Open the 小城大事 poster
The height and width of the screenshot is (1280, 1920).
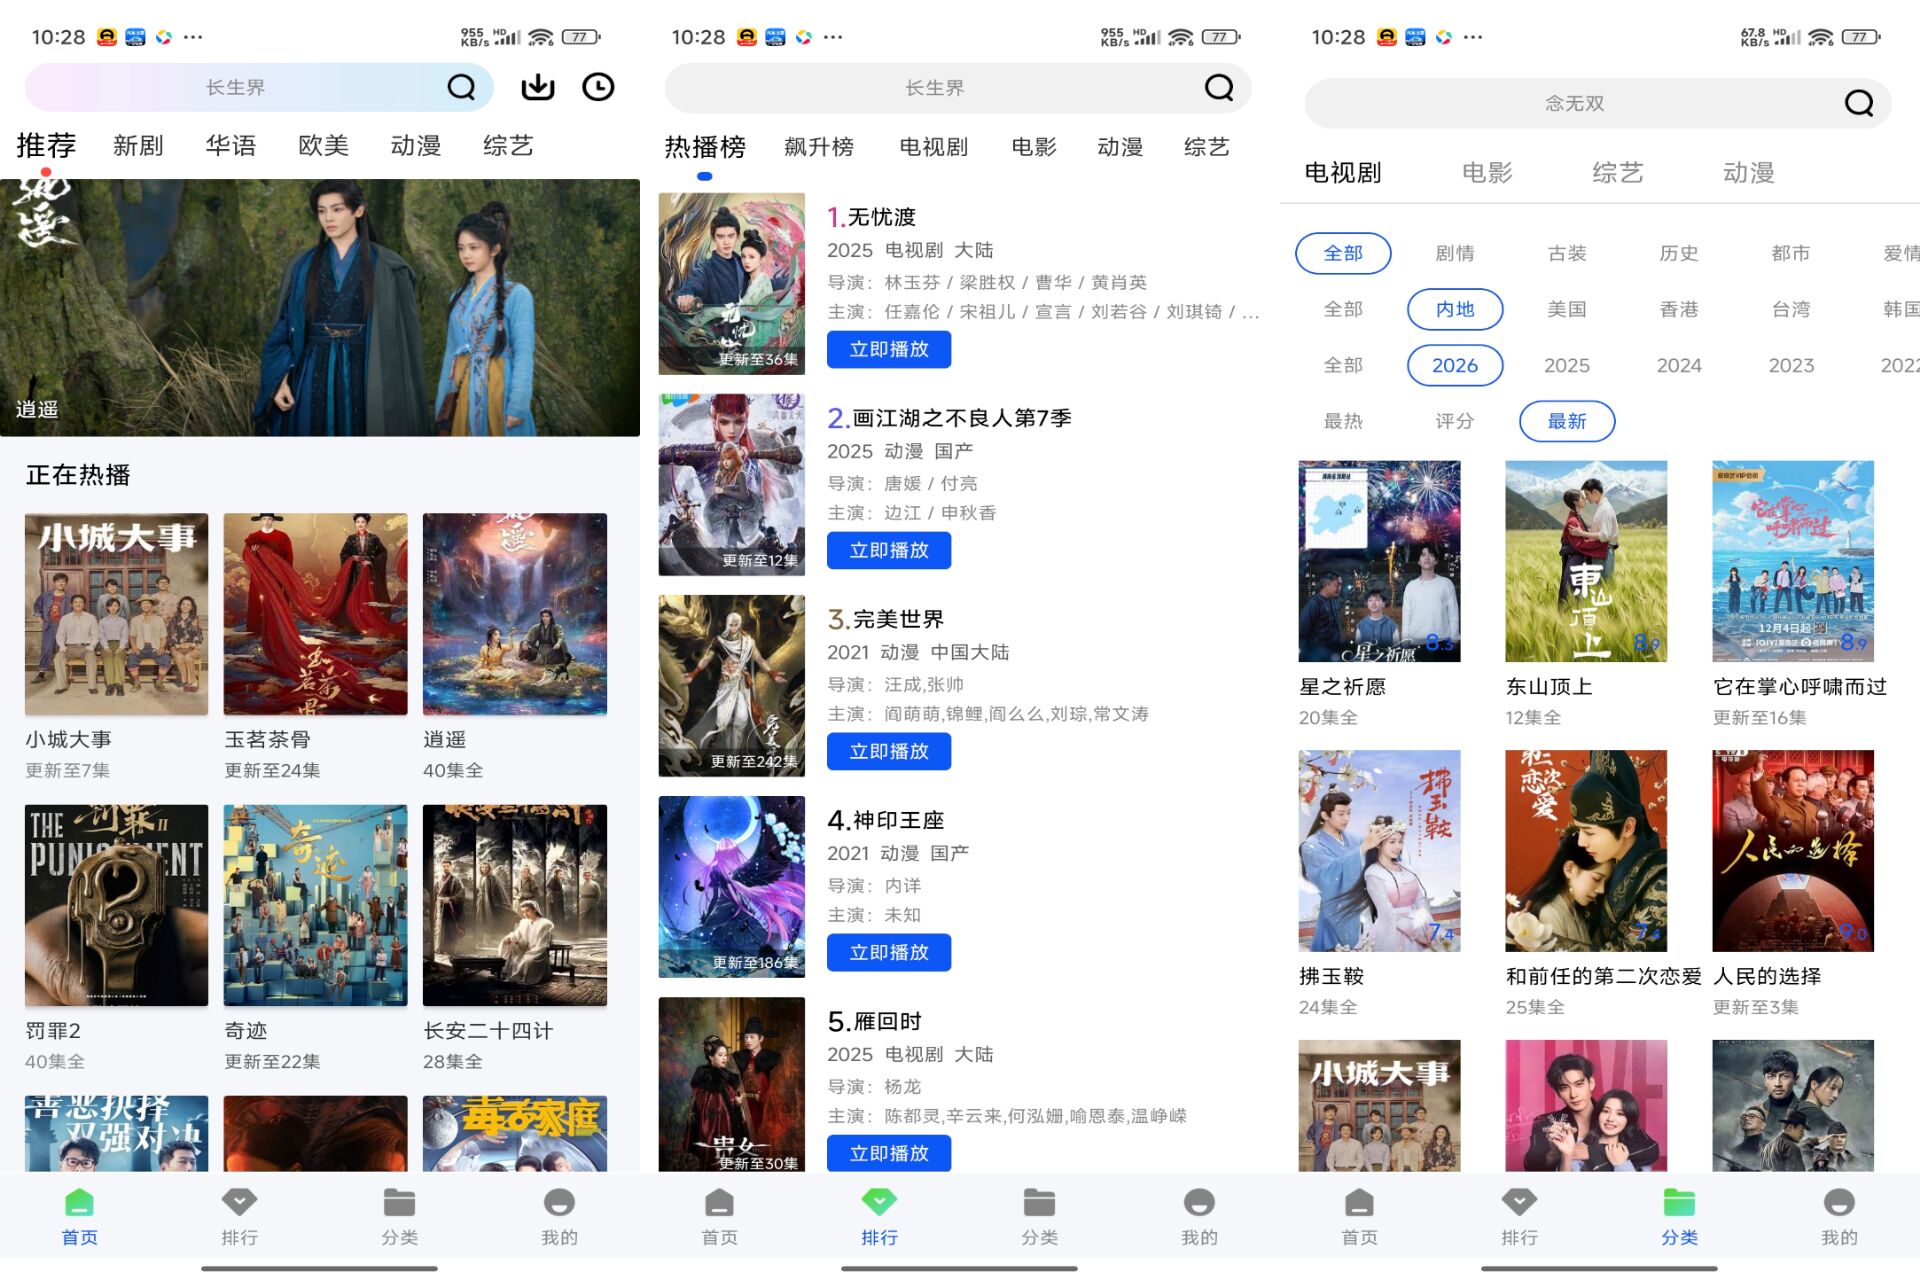pyautogui.click(x=115, y=613)
